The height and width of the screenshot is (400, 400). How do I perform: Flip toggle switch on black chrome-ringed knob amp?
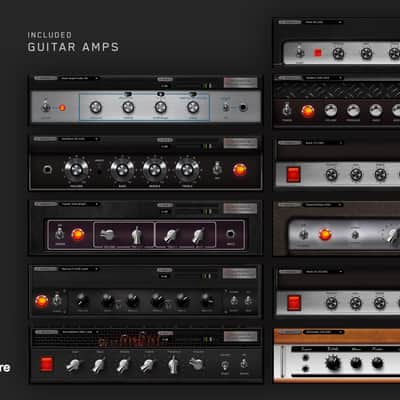(x=217, y=168)
